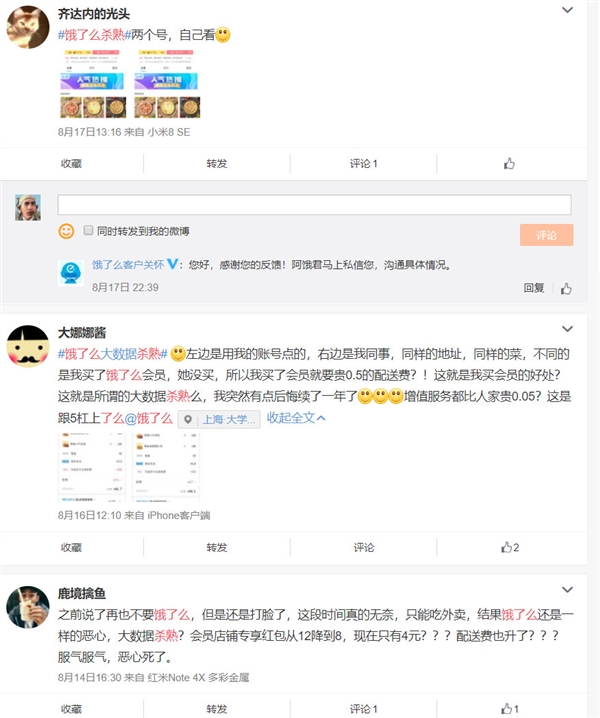Focus the comment text input box
The image size is (600, 718).
pyautogui.click(x=314, y=205)
